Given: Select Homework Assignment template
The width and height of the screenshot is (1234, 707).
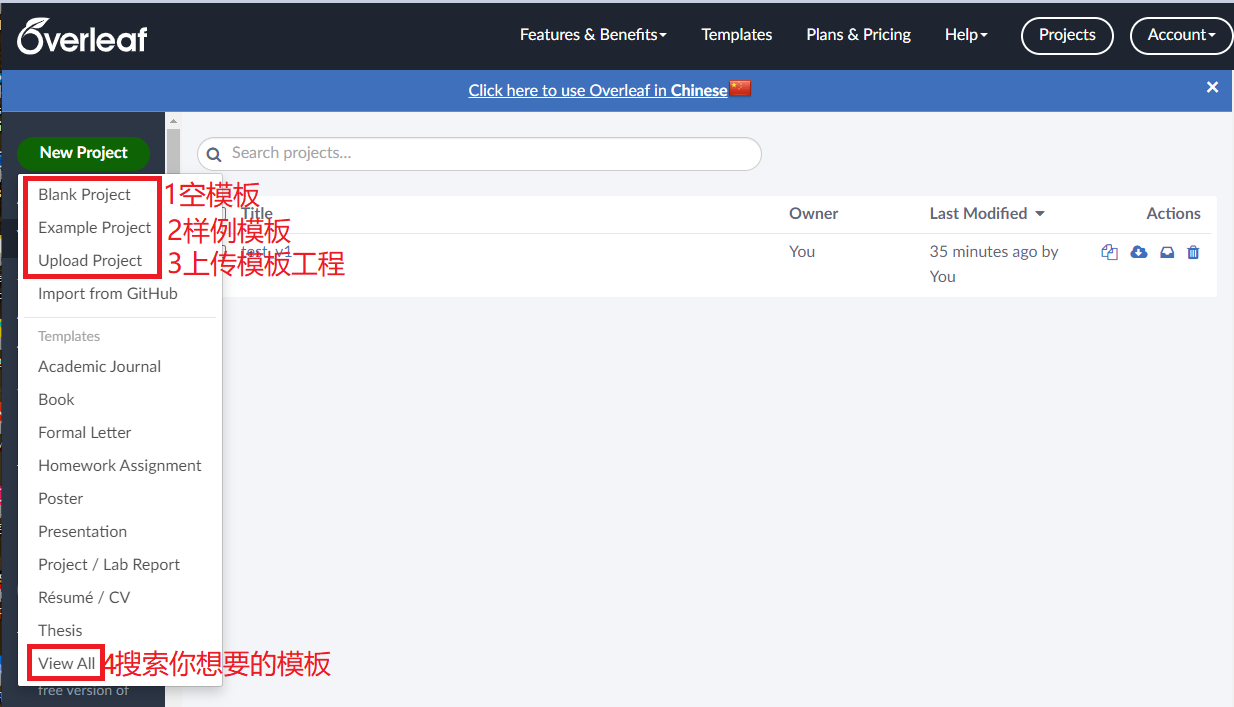Looking at the screenshot, I should (x=120, y=465).
